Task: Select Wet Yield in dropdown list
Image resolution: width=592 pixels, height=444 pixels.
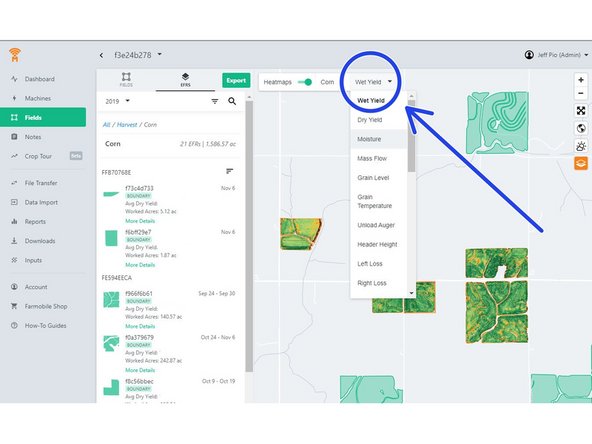Action: tap(379, 101)
